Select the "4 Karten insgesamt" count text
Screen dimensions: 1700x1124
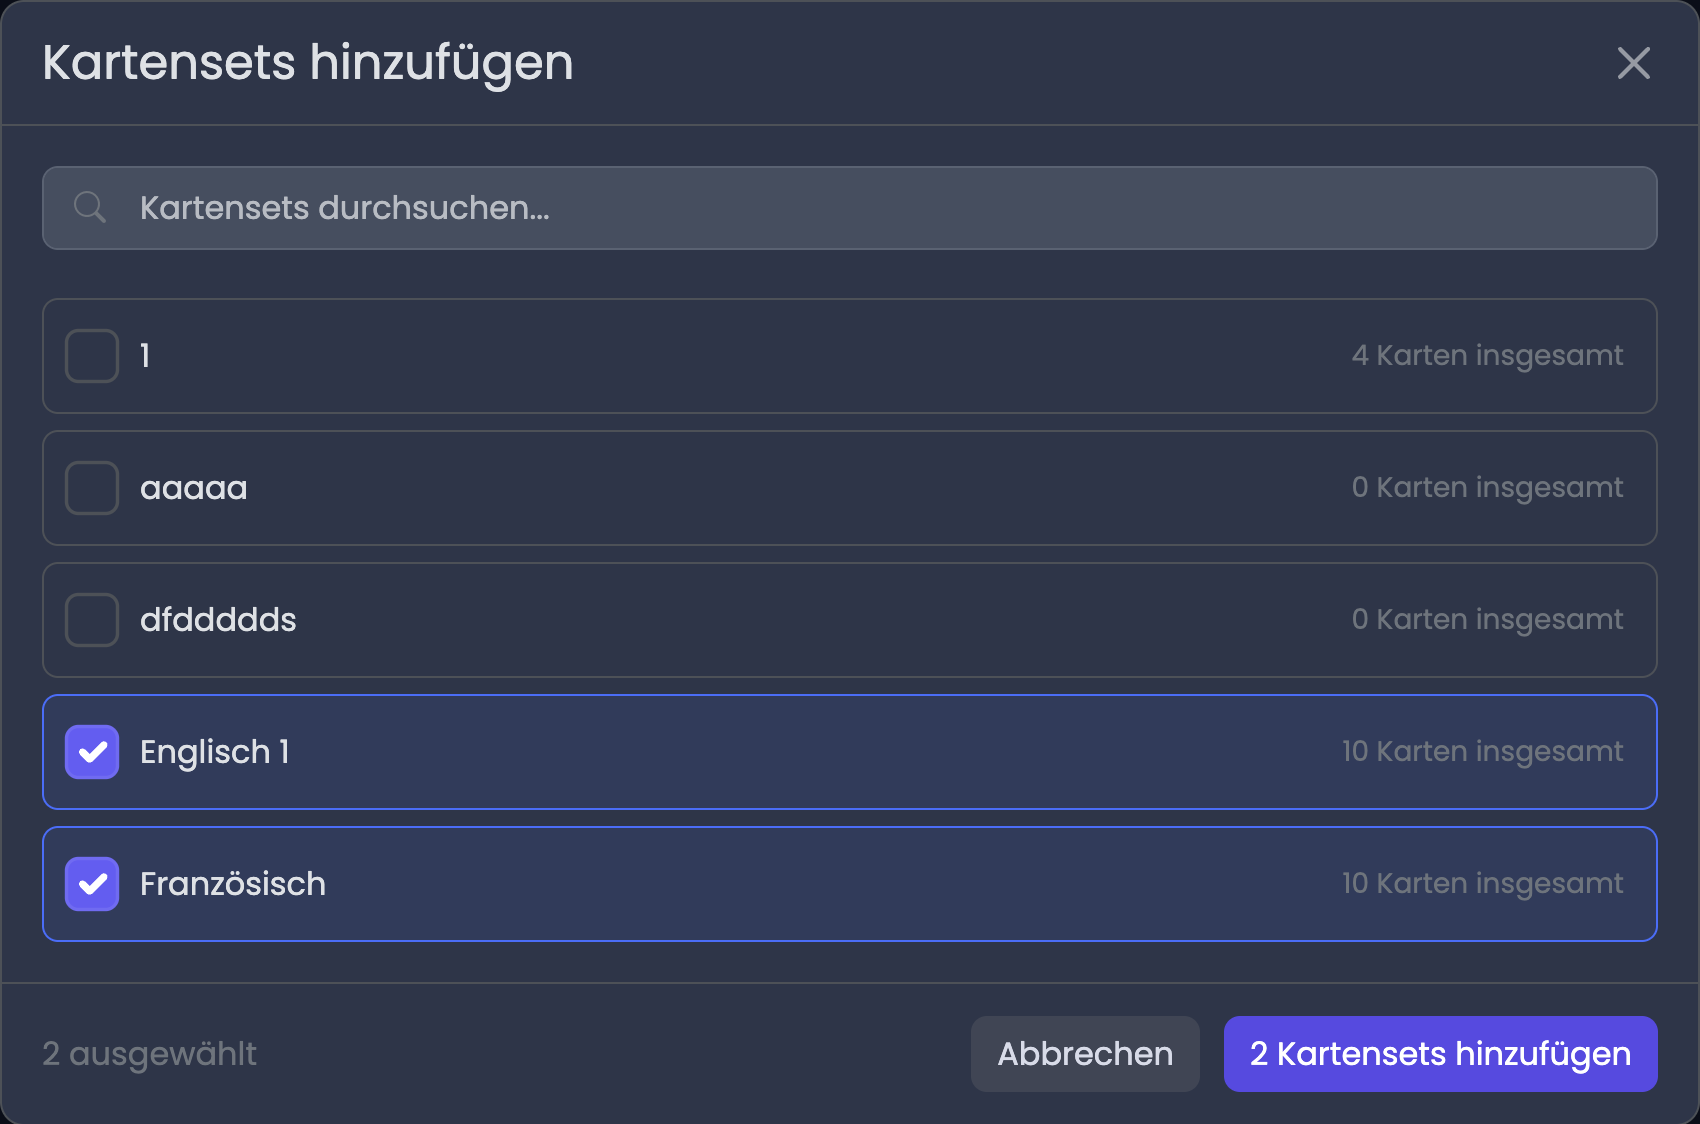pyautogui.click(x=1487, y=356)
